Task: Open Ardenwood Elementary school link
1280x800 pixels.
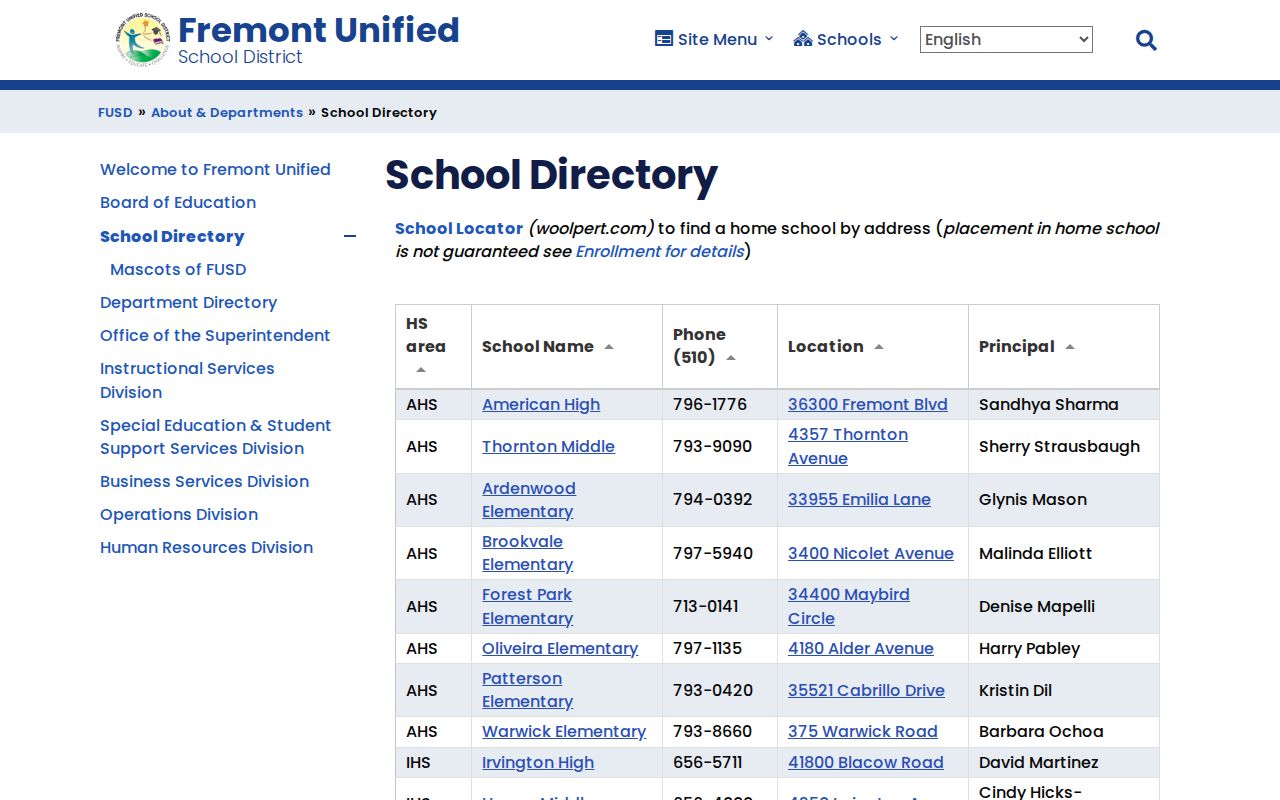Action: point(529,500)
